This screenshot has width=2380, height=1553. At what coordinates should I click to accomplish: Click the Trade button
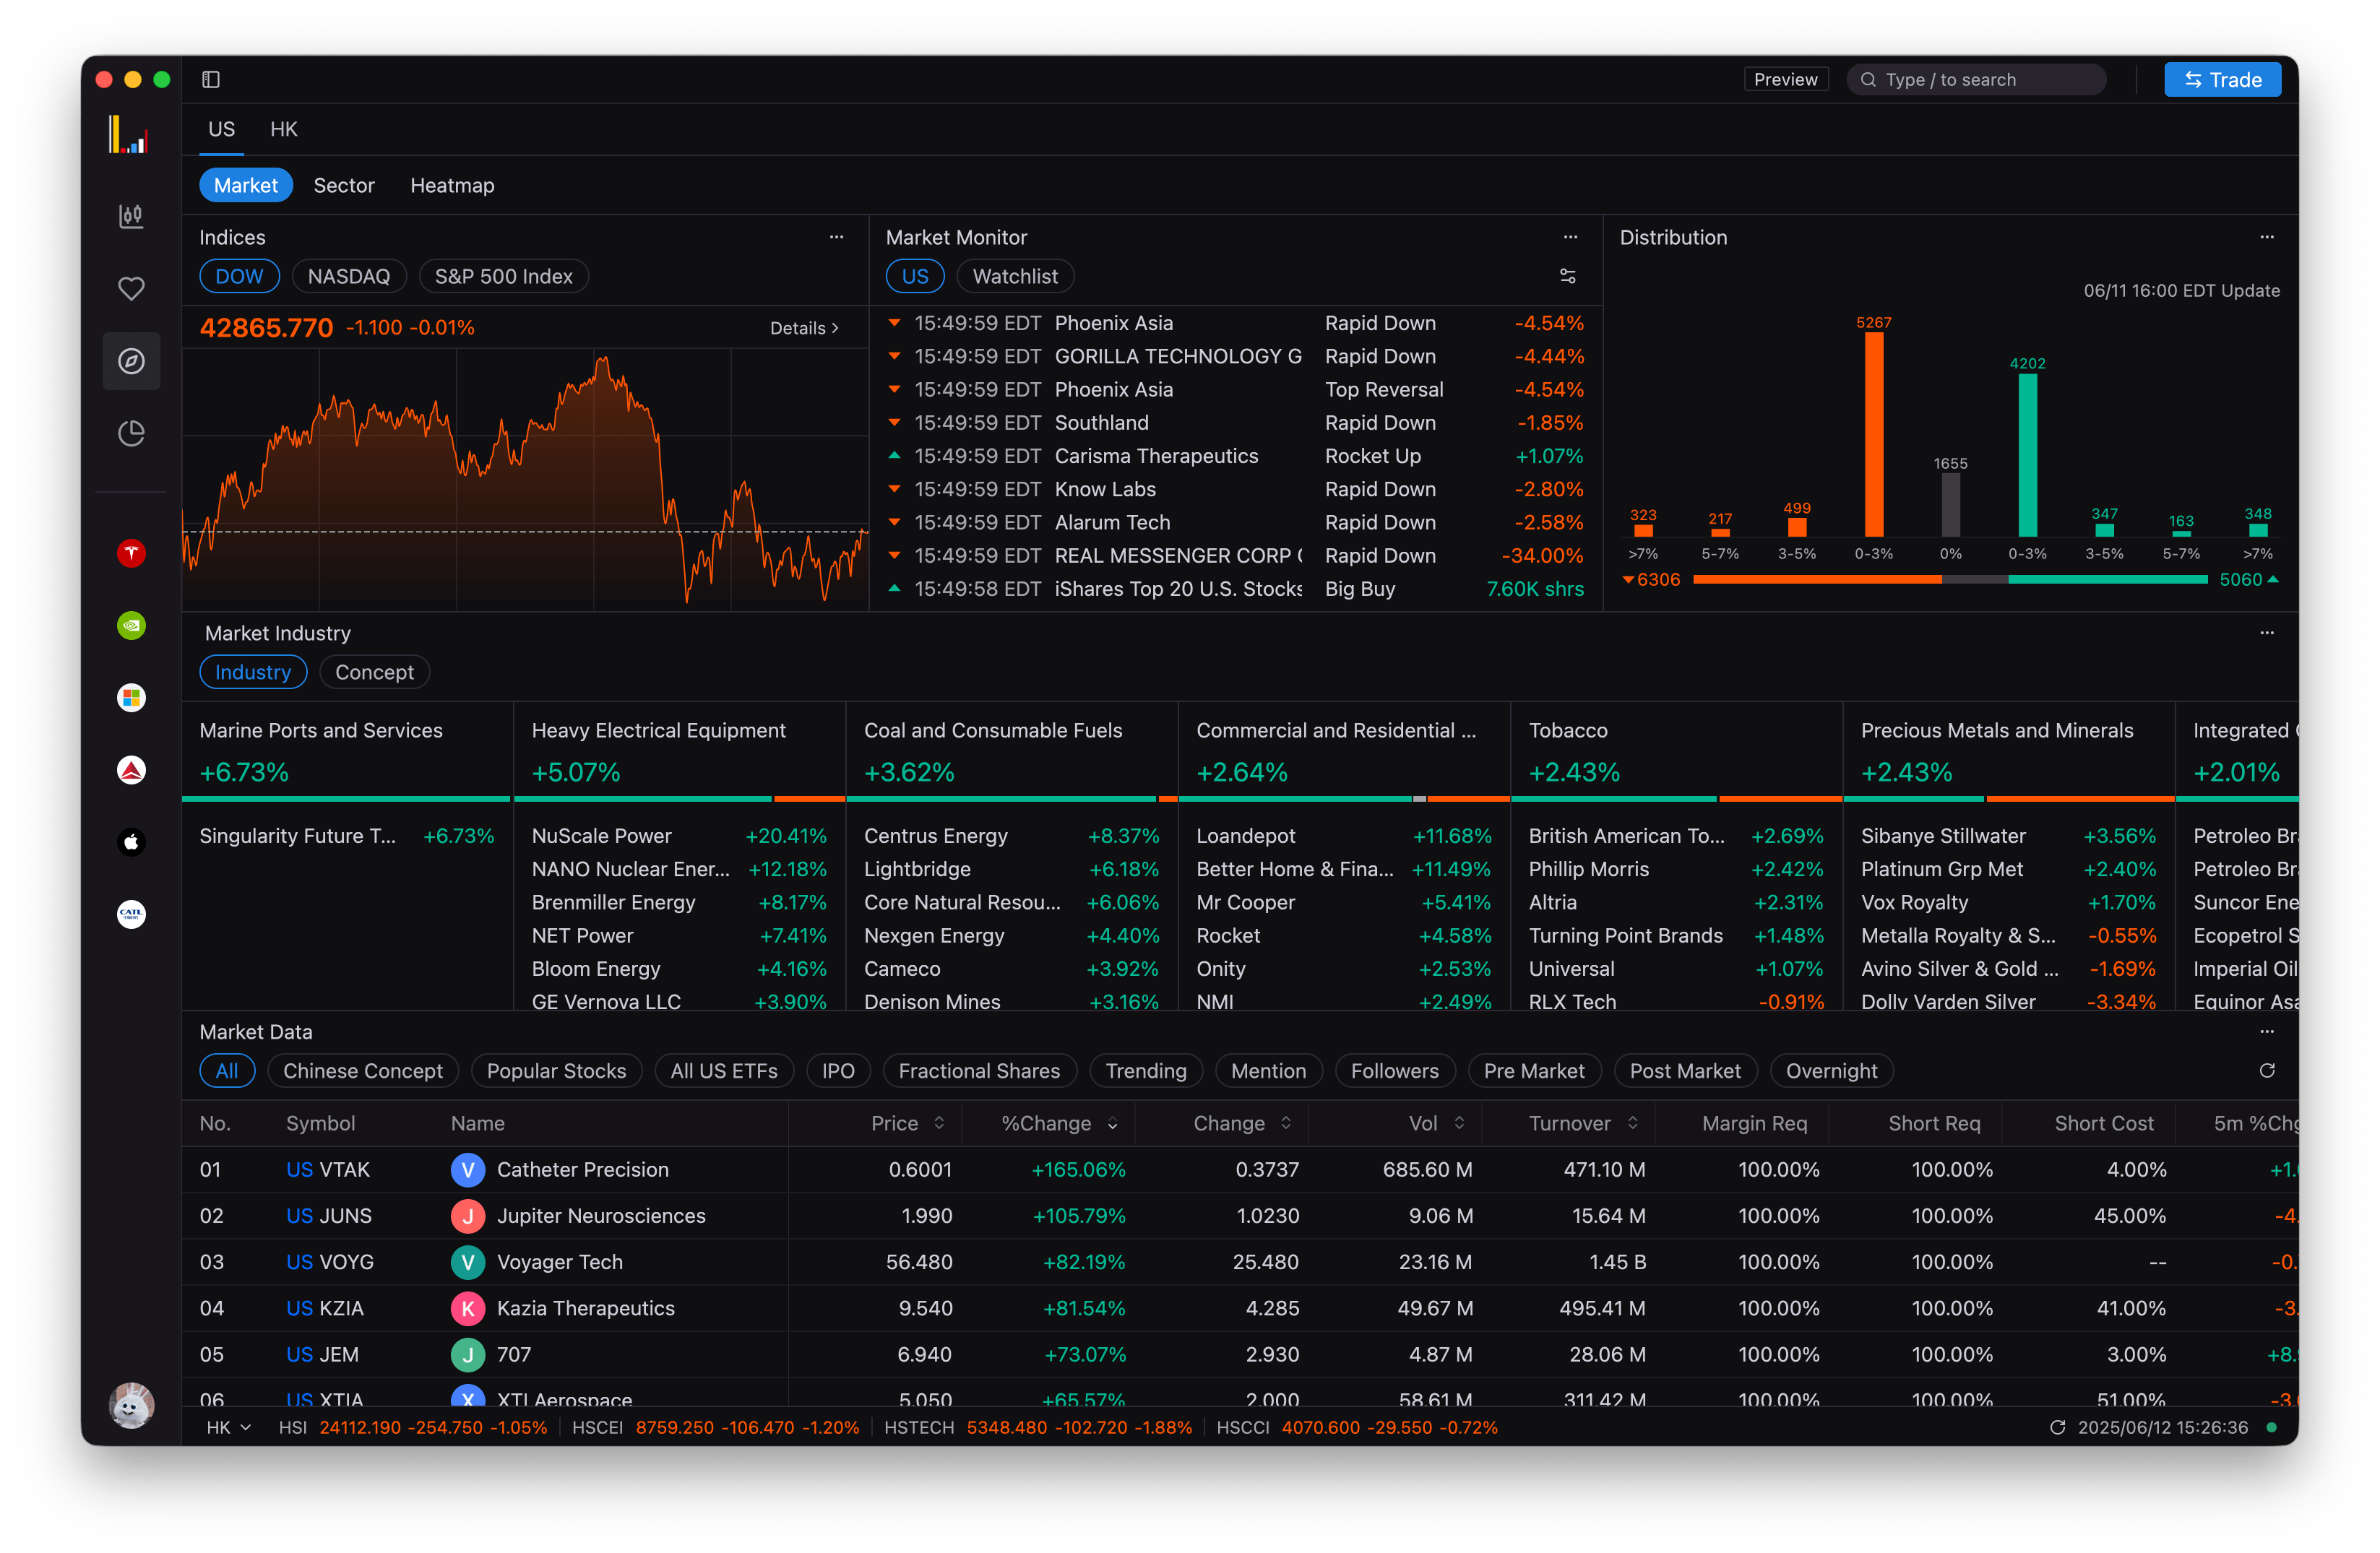pos(2222,79)
